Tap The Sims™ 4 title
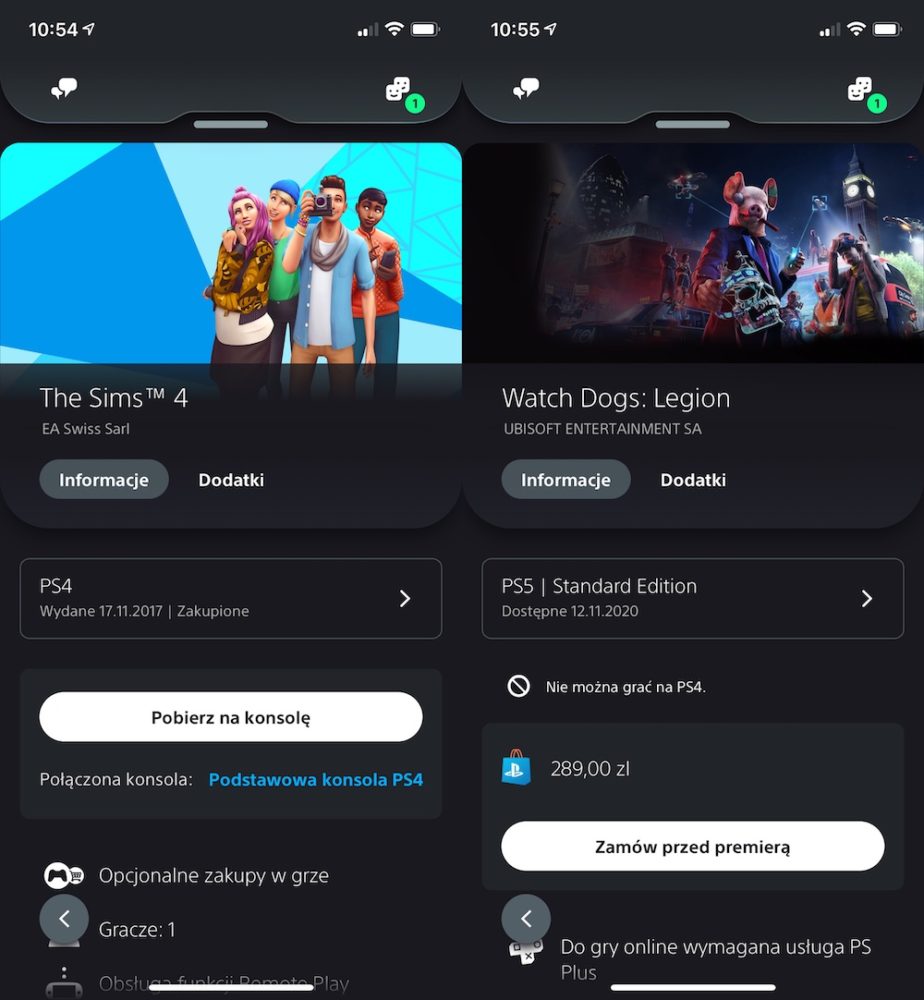The image size is (924, 1000). (114, 398)
